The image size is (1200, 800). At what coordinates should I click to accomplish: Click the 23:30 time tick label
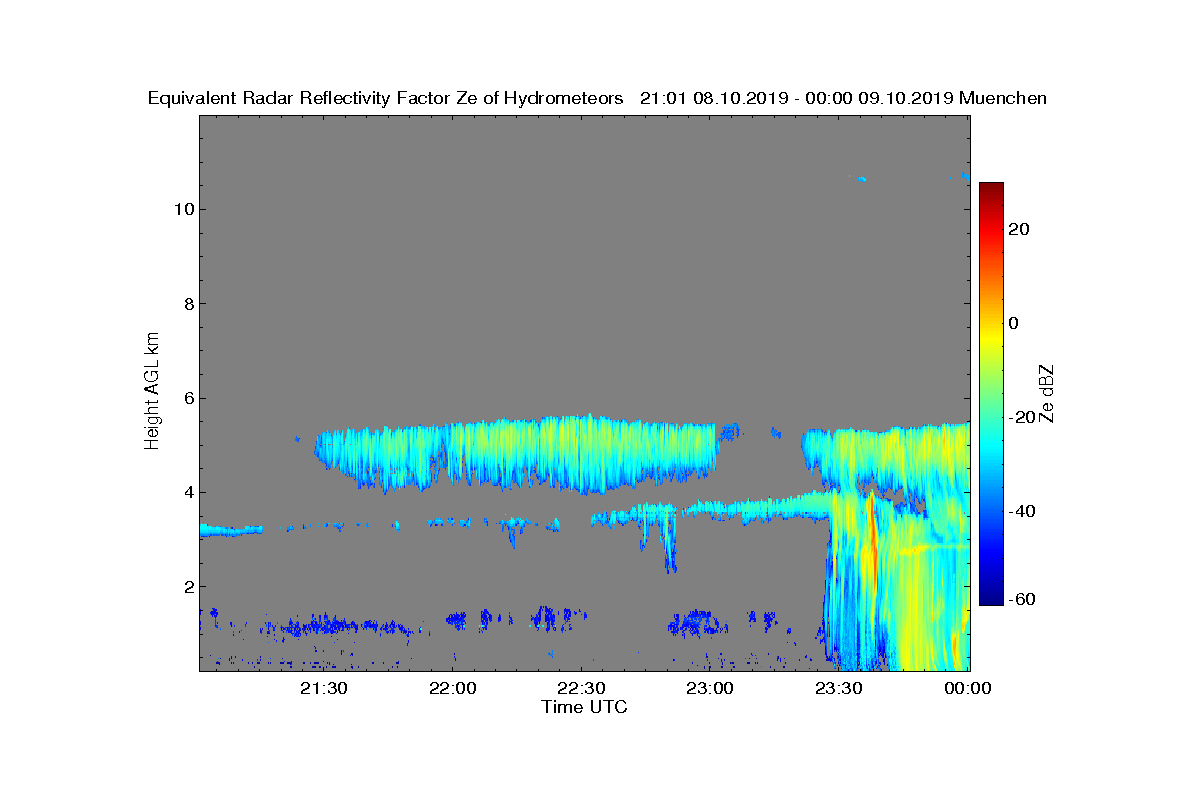838,688
